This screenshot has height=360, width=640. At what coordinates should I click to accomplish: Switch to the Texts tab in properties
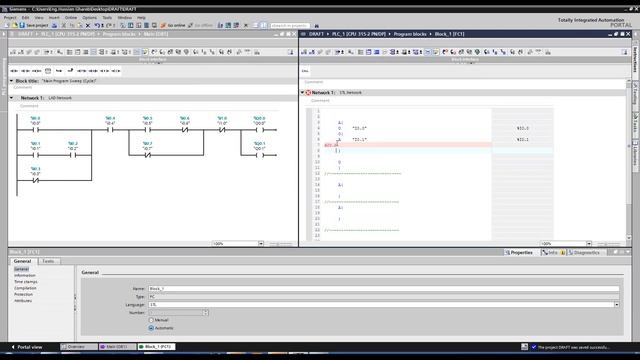(48, 261)
